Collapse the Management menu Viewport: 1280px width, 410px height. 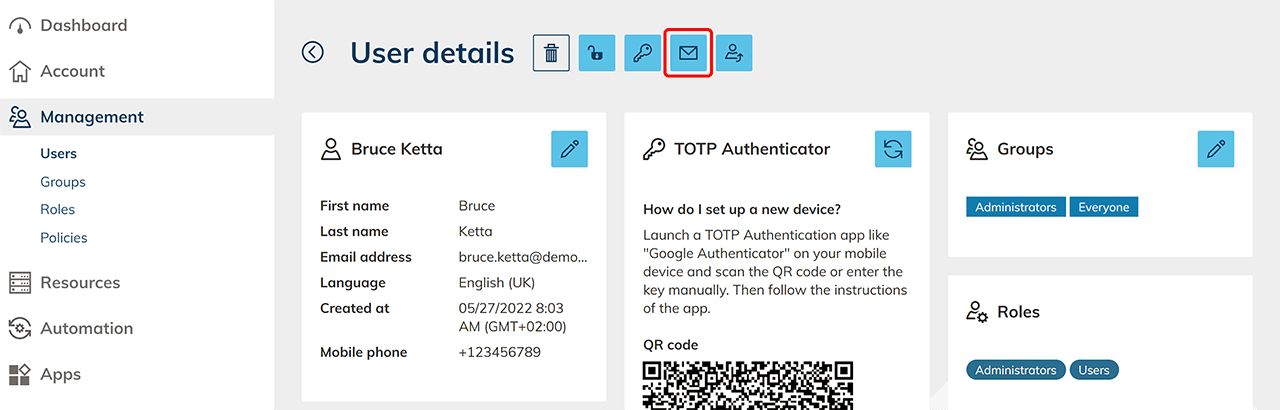point(92,117)
